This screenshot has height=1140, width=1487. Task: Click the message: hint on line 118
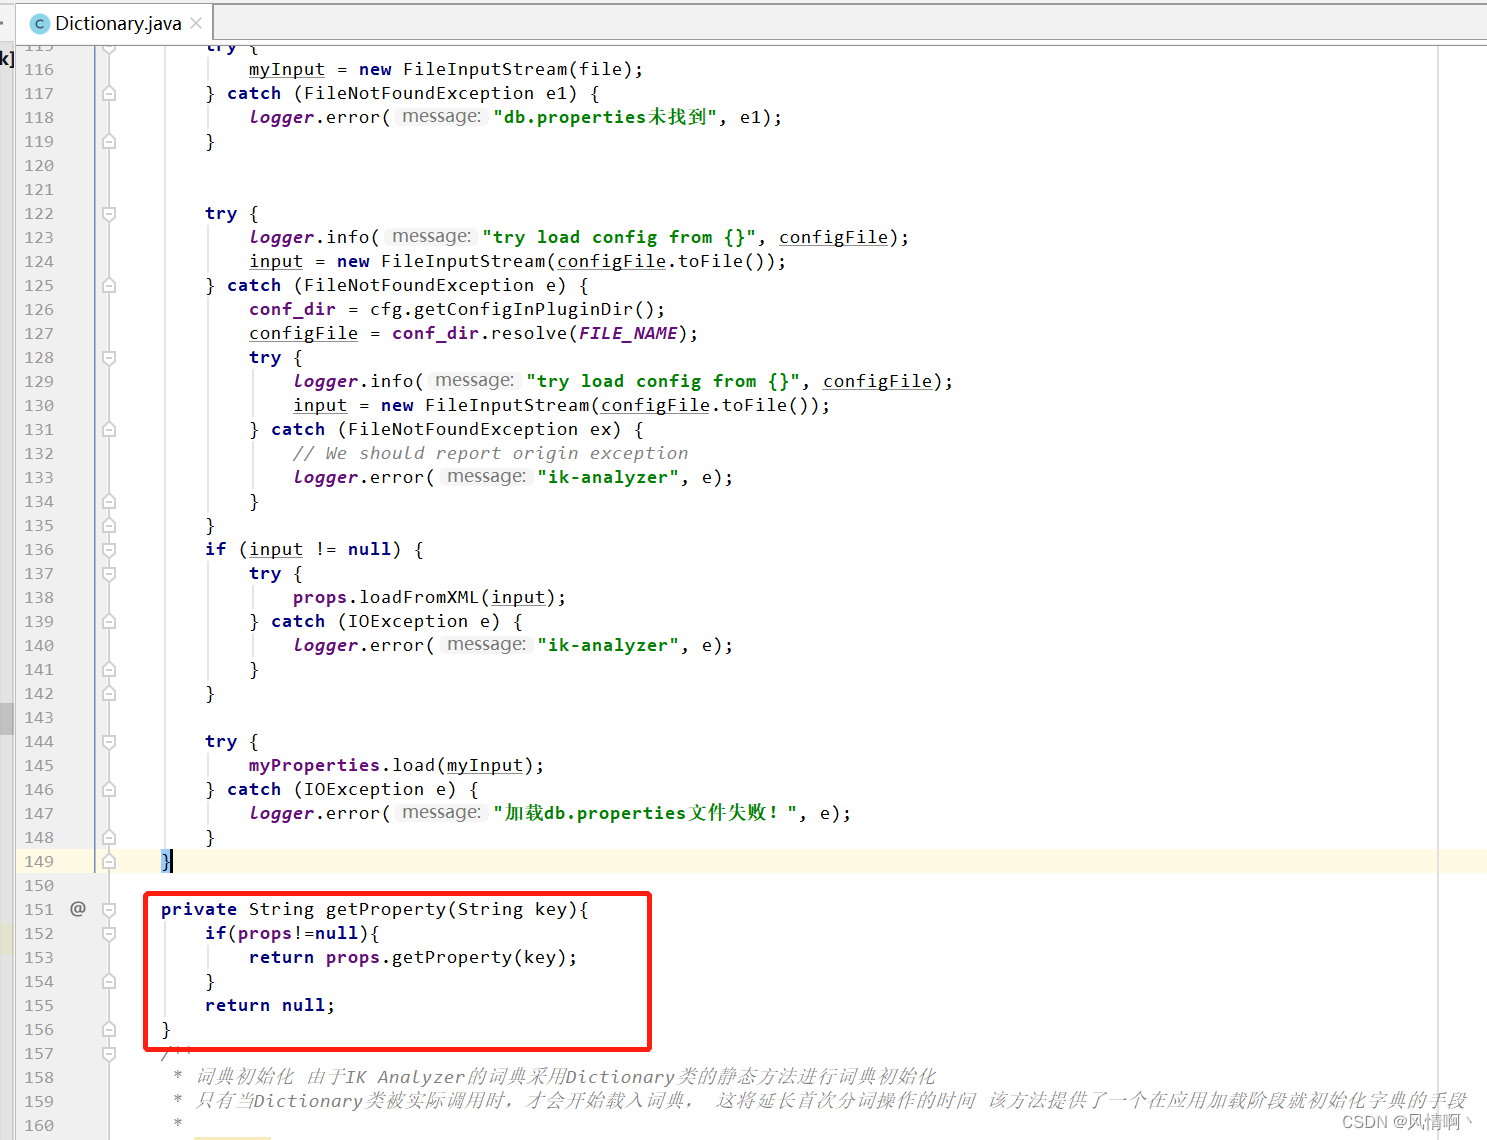coord(441,117)
